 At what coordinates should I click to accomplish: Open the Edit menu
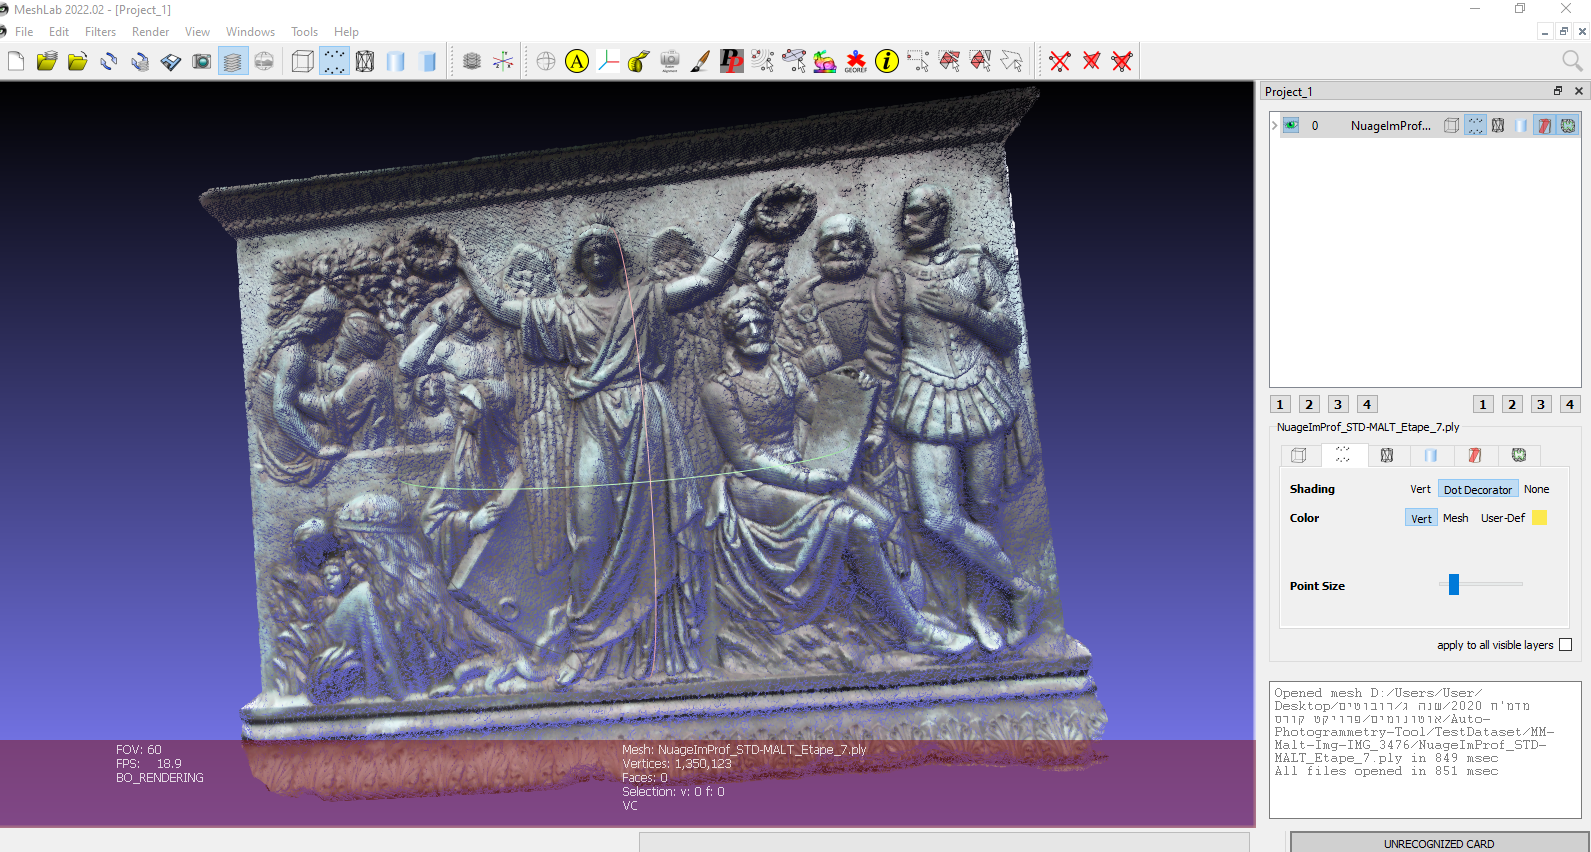pos(59,32)
